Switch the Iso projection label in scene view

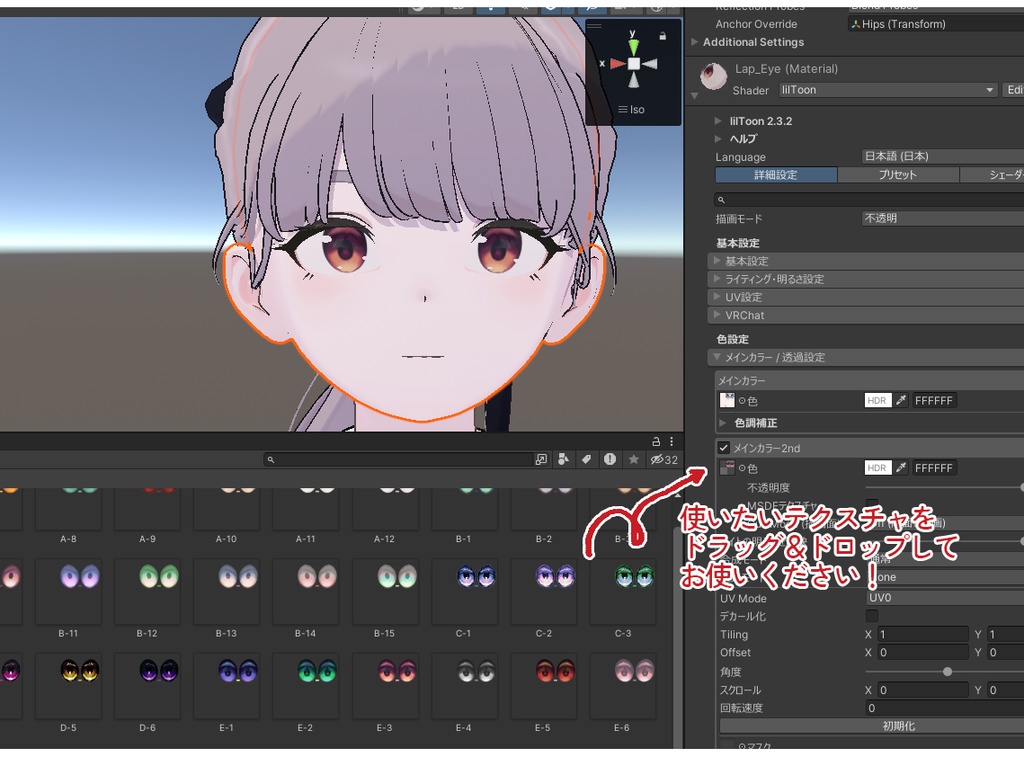click(632, 110)
